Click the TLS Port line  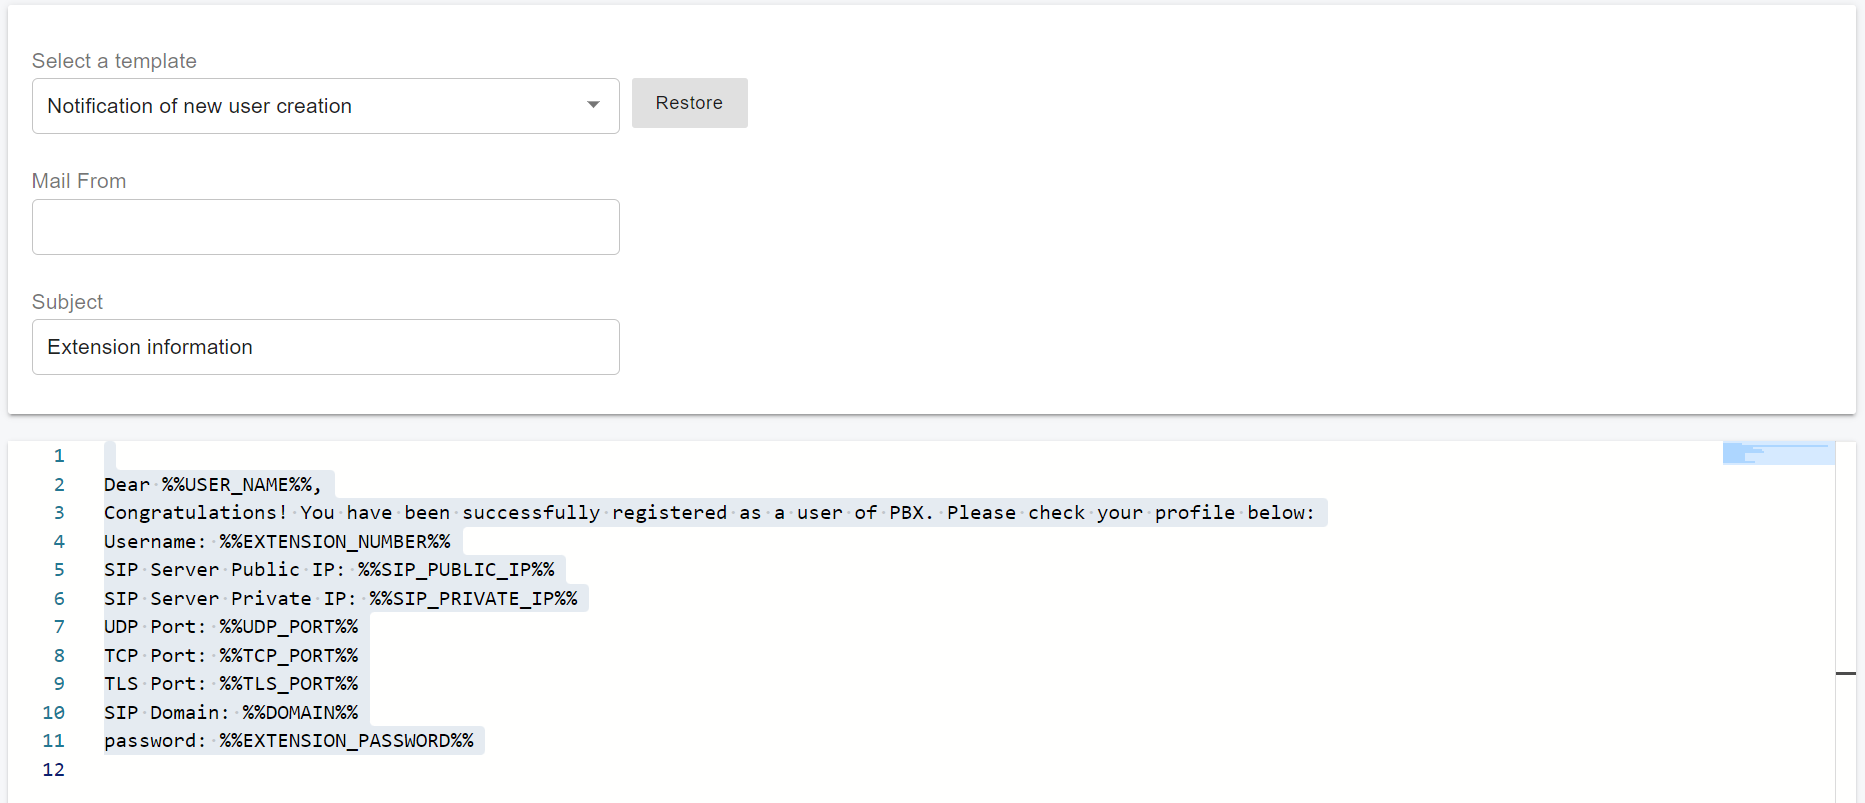point(230,684)
